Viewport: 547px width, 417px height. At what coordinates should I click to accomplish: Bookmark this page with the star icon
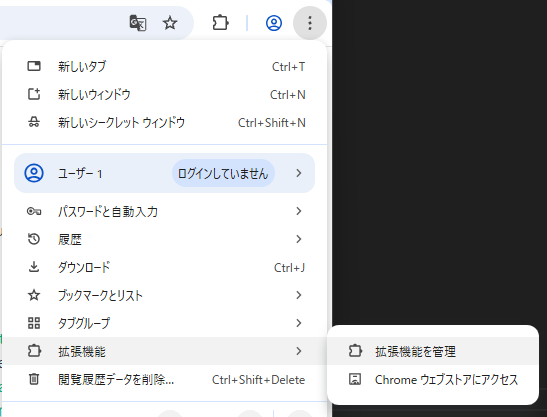point(170,23)
